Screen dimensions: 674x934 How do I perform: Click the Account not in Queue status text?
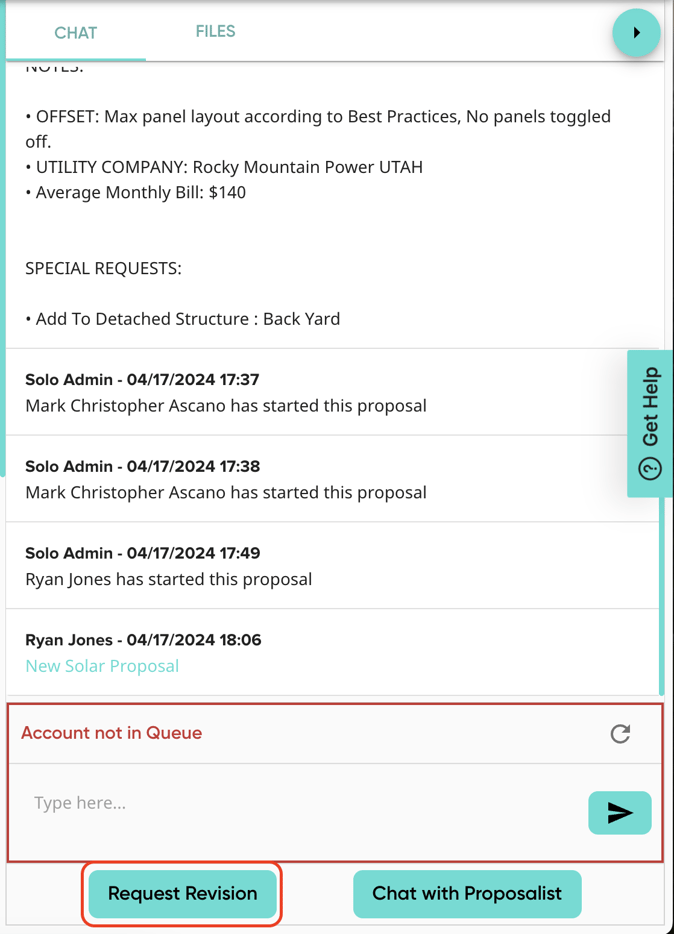[x=111, y=733]
